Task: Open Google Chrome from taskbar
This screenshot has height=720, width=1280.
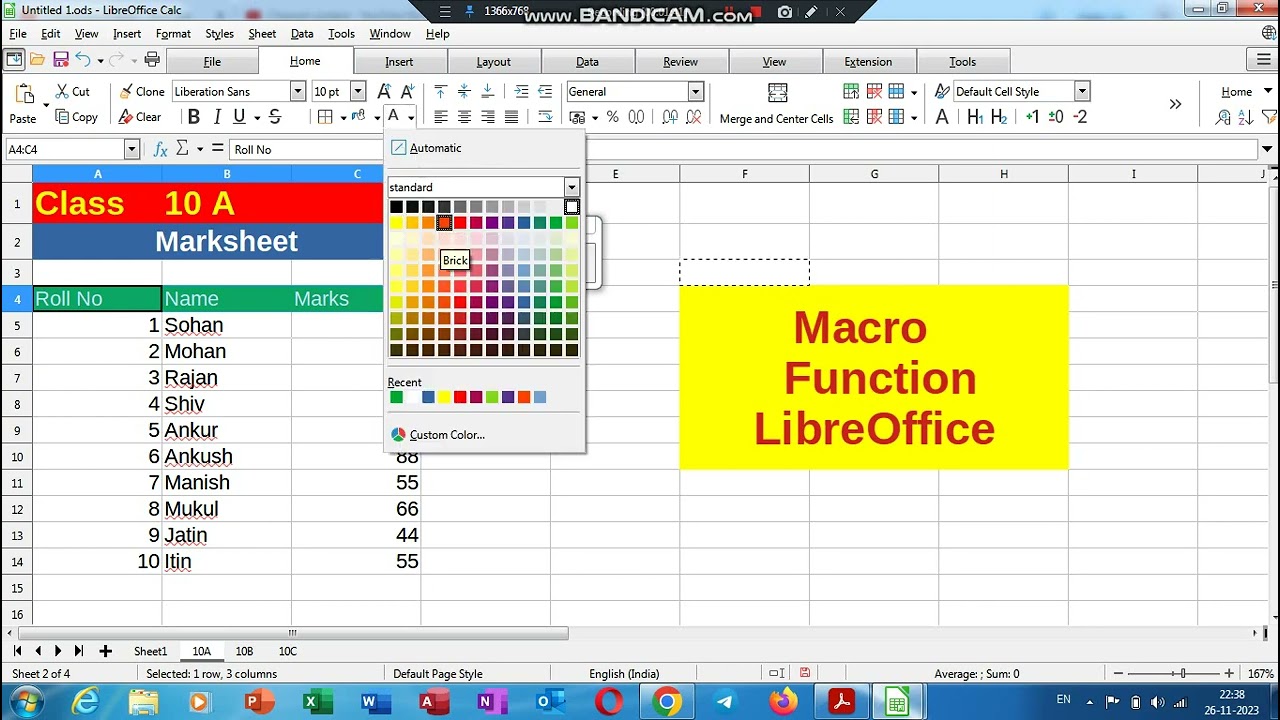Action: [x=667, y=702]
